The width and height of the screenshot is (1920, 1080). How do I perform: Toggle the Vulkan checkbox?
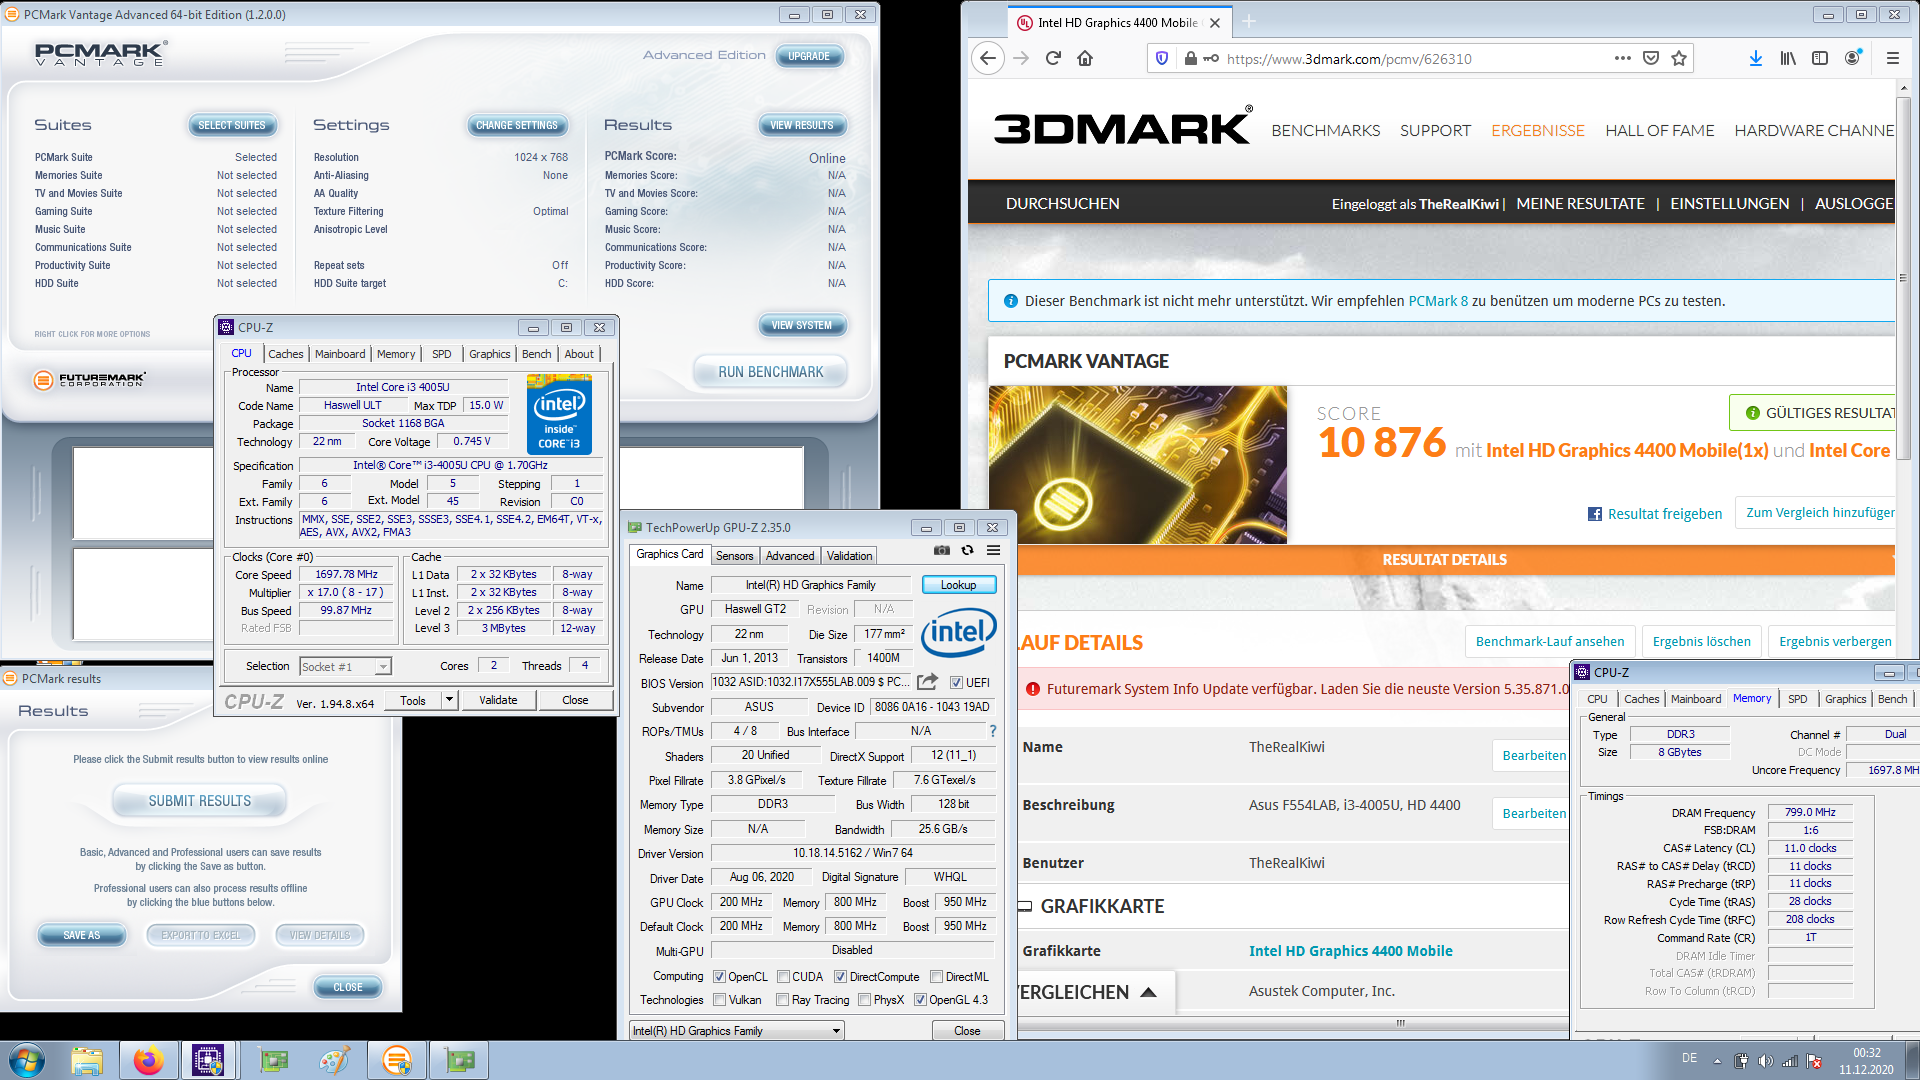(x=719, y=1000)
